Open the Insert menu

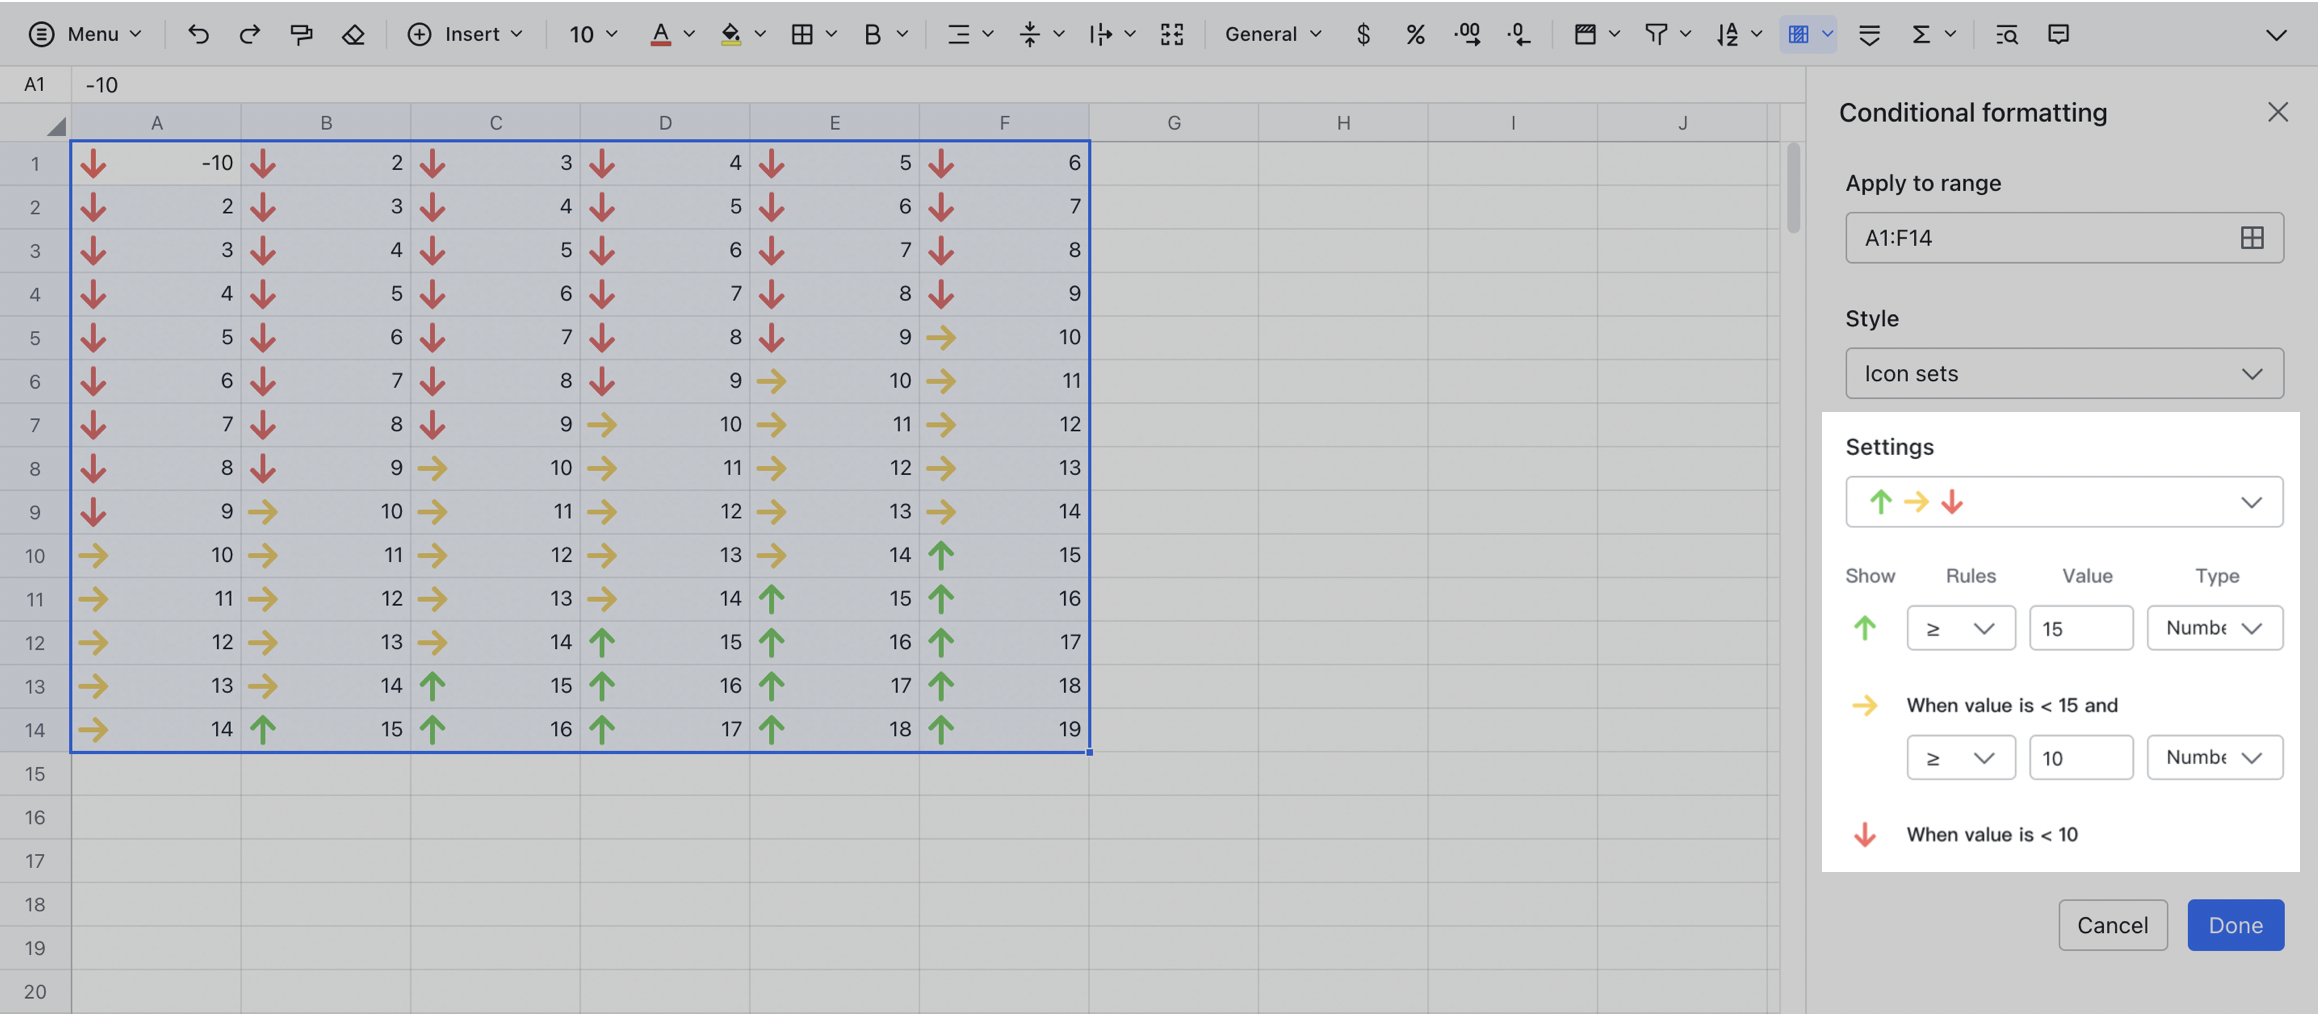(x=466, y=33)
